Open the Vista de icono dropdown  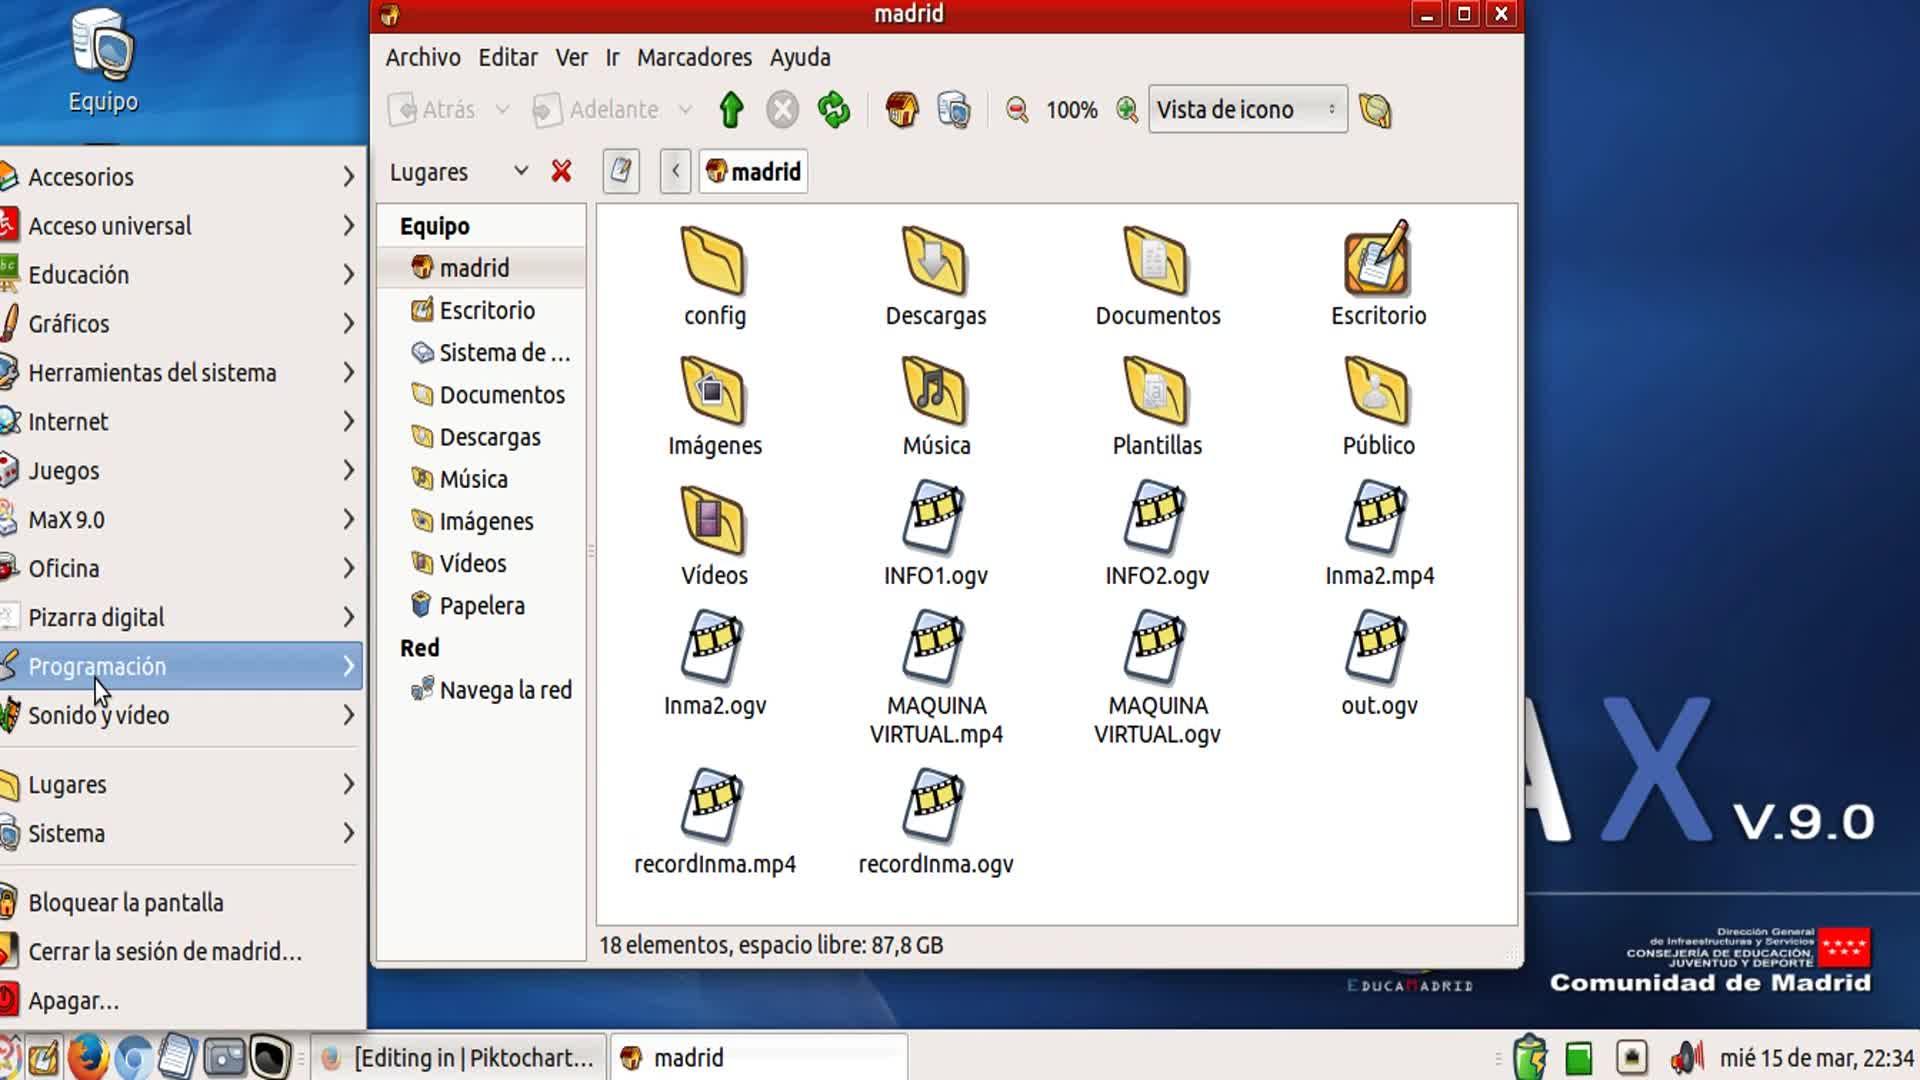pos(1246,110)
